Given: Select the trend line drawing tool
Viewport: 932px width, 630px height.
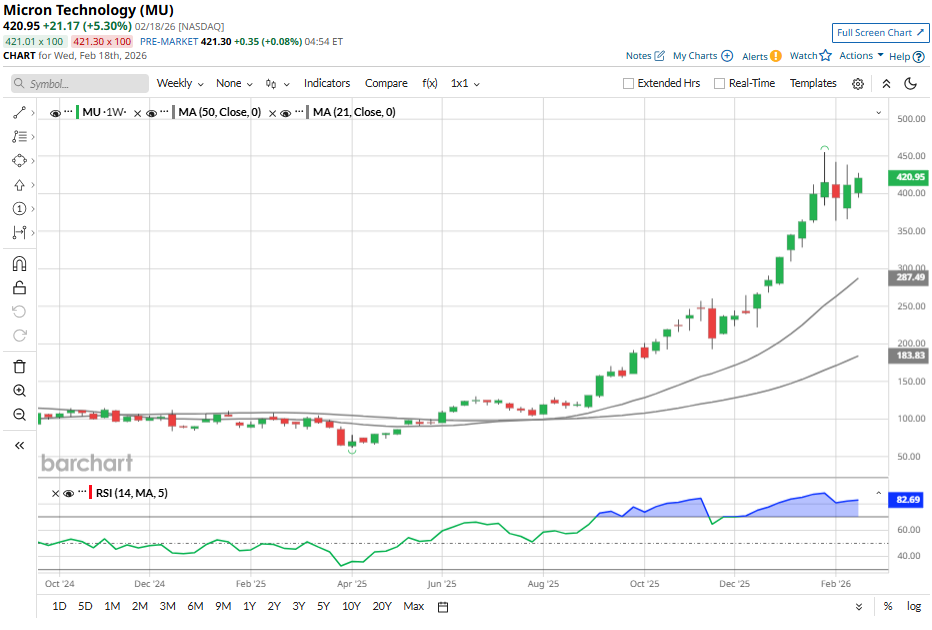Looking at the screenshot, I should pyautogui.click(x=19, y=112).
